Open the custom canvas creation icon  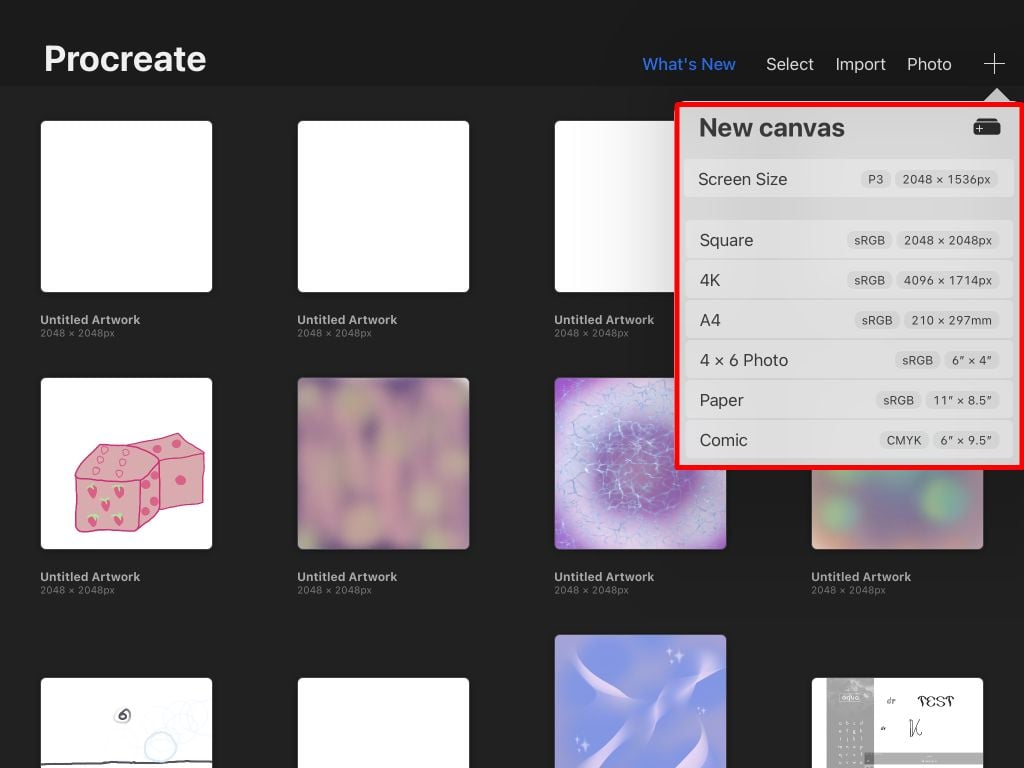click(x=986, y=127)
